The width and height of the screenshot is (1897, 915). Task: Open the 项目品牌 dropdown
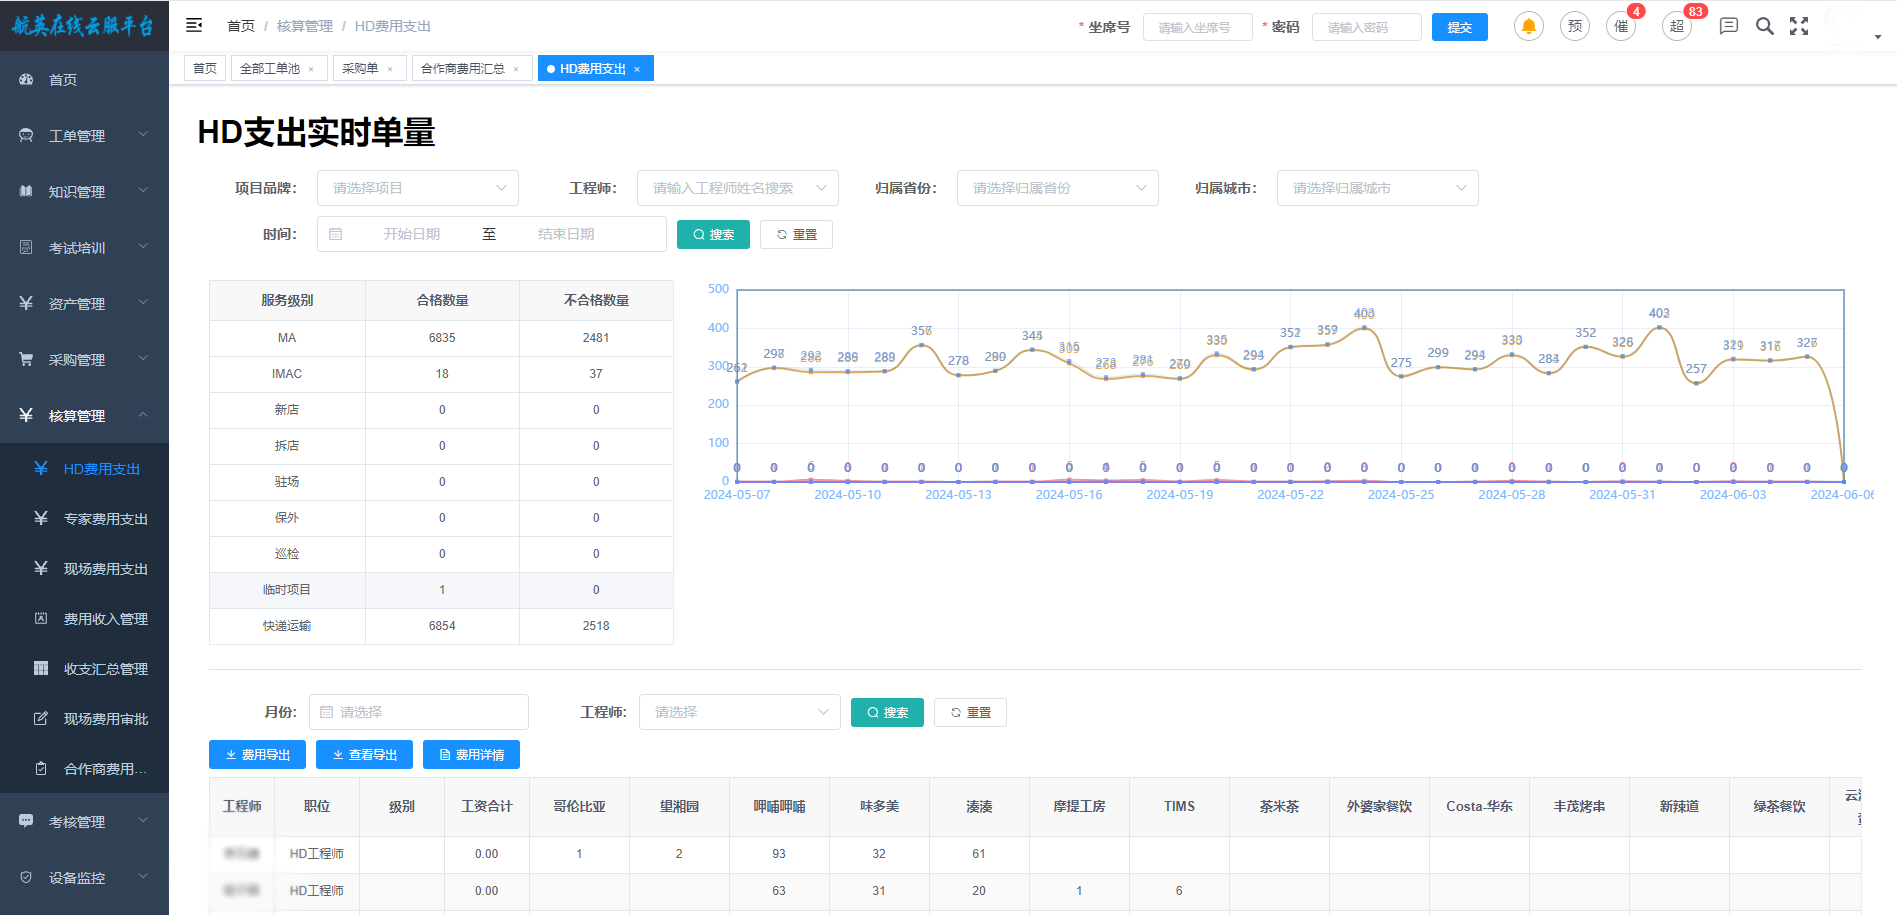point(417,188)
